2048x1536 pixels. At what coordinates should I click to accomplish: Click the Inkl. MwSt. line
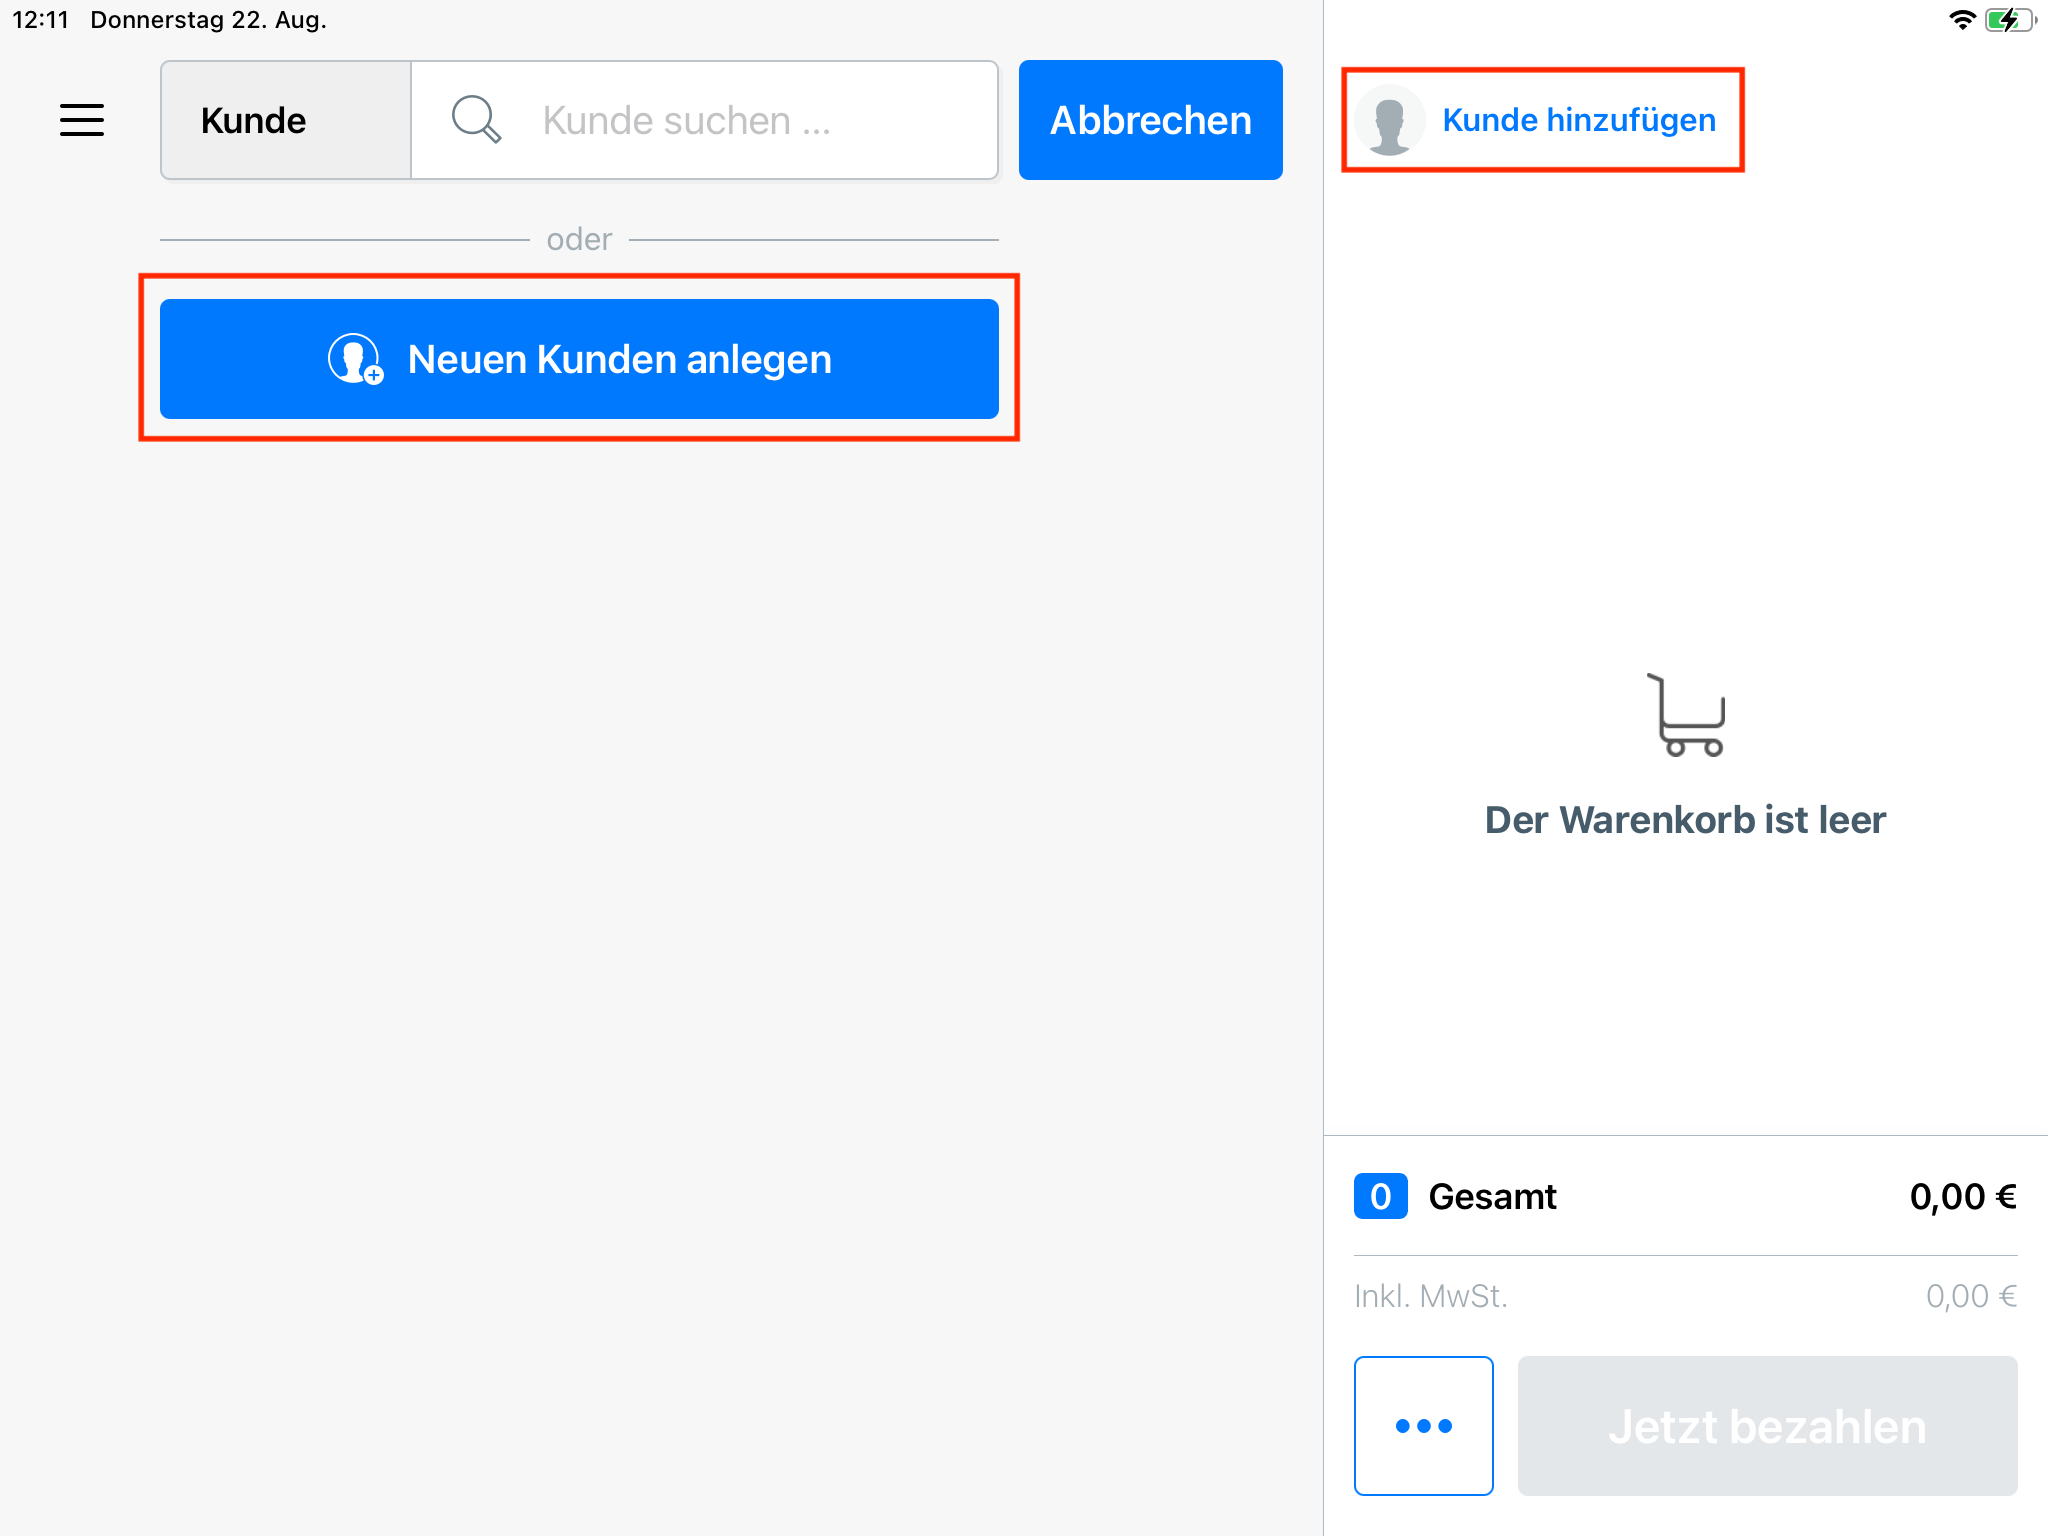[1430, 1295]
